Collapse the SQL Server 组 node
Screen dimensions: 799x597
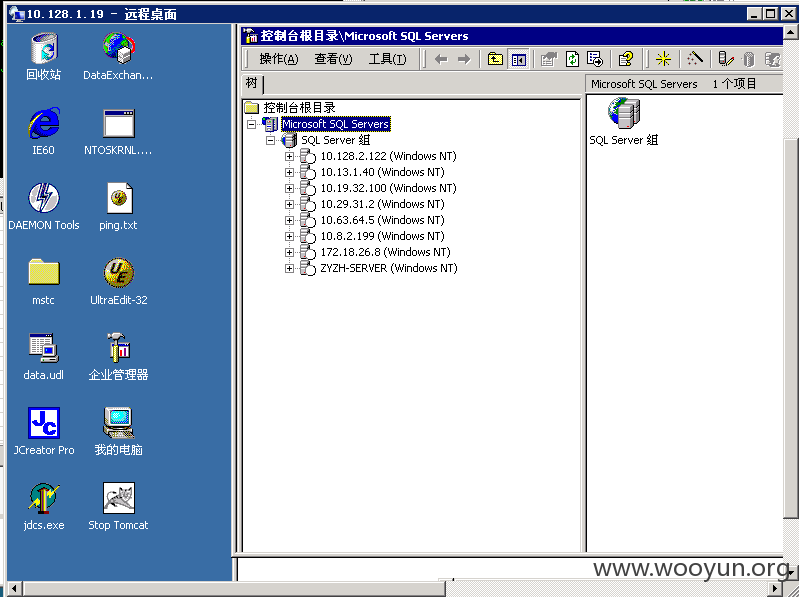271,140
